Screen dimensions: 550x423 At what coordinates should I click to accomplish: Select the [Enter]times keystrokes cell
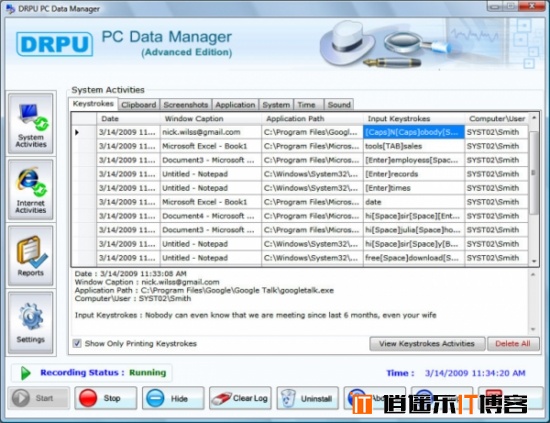tap(414, 188)
